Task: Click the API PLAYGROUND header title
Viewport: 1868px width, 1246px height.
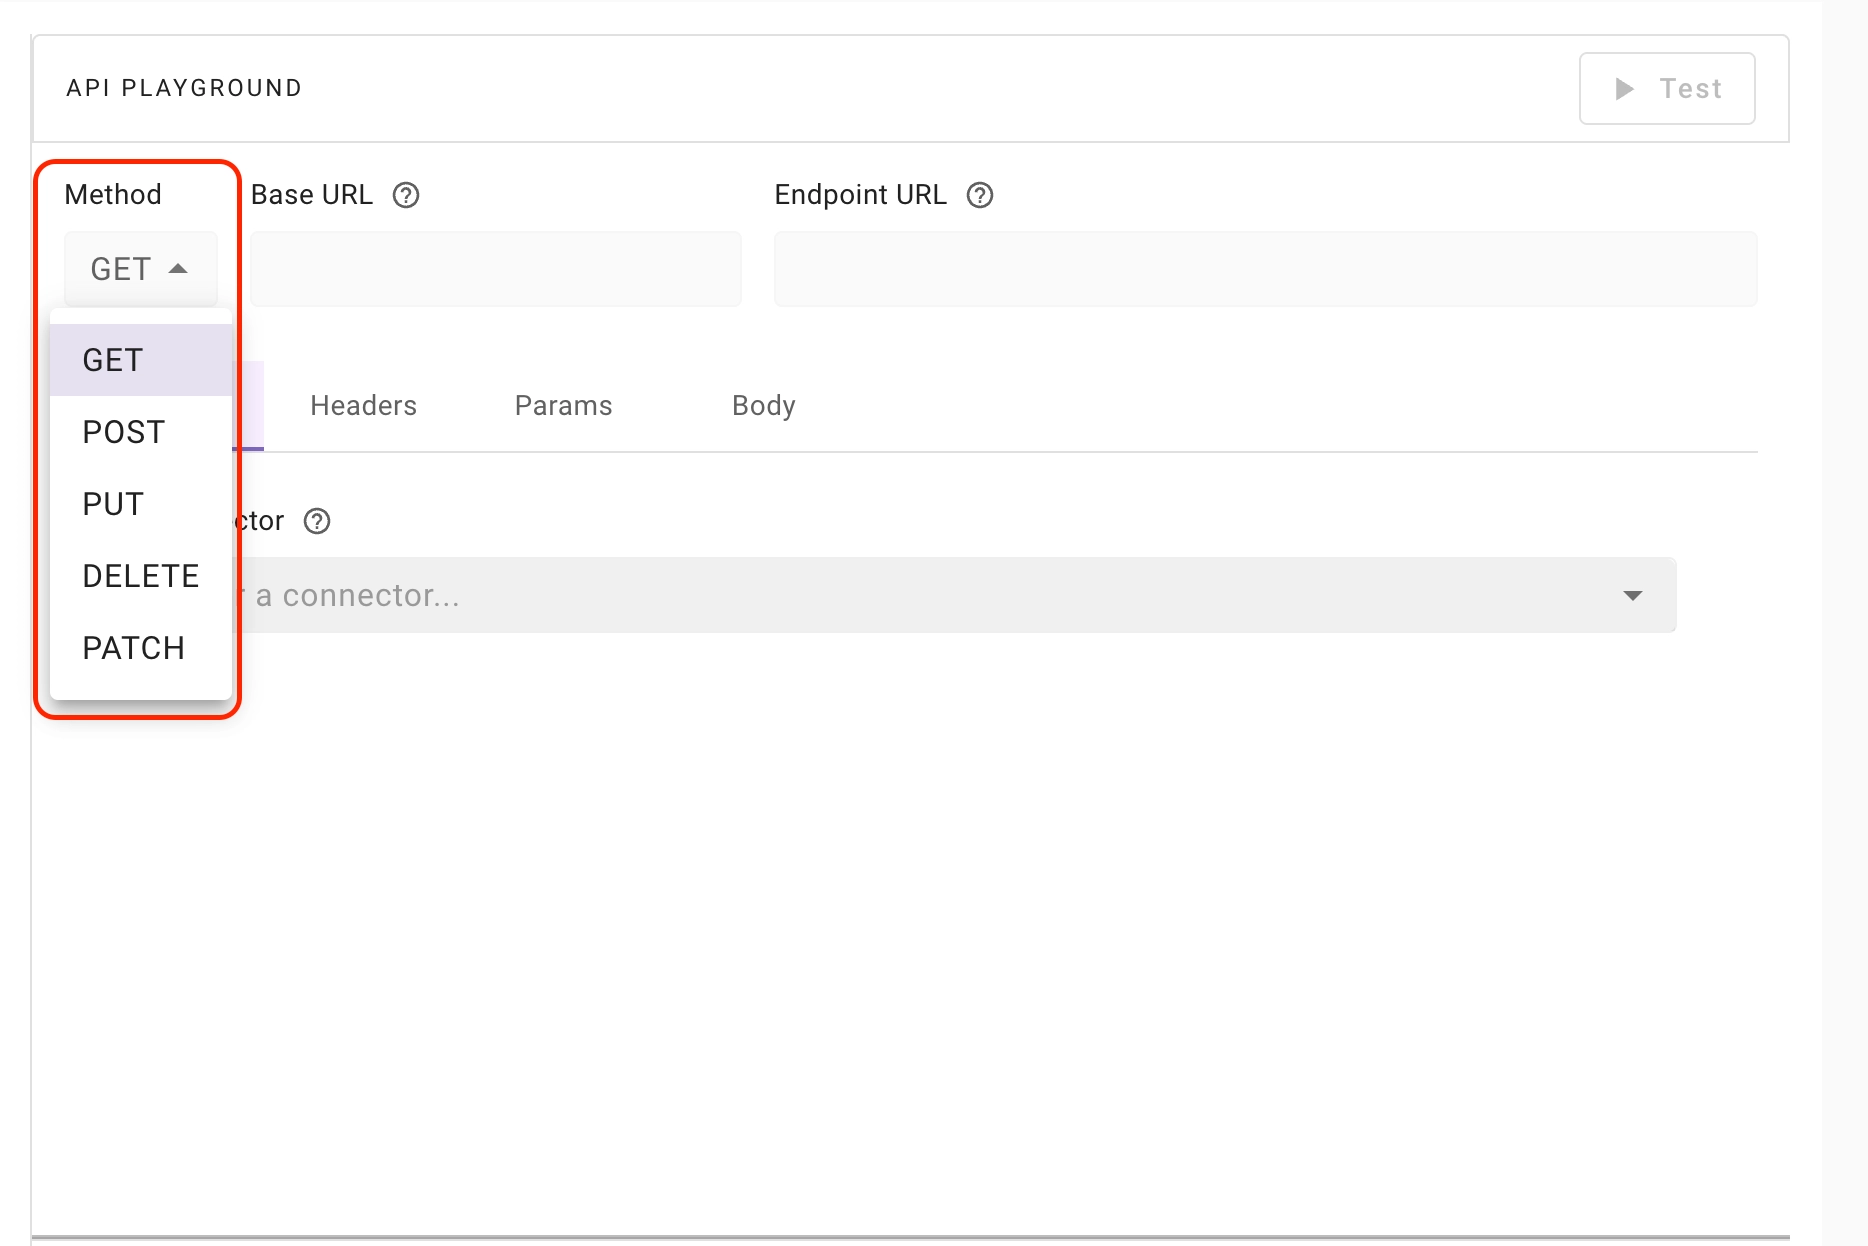Action: tap(184, 88)
